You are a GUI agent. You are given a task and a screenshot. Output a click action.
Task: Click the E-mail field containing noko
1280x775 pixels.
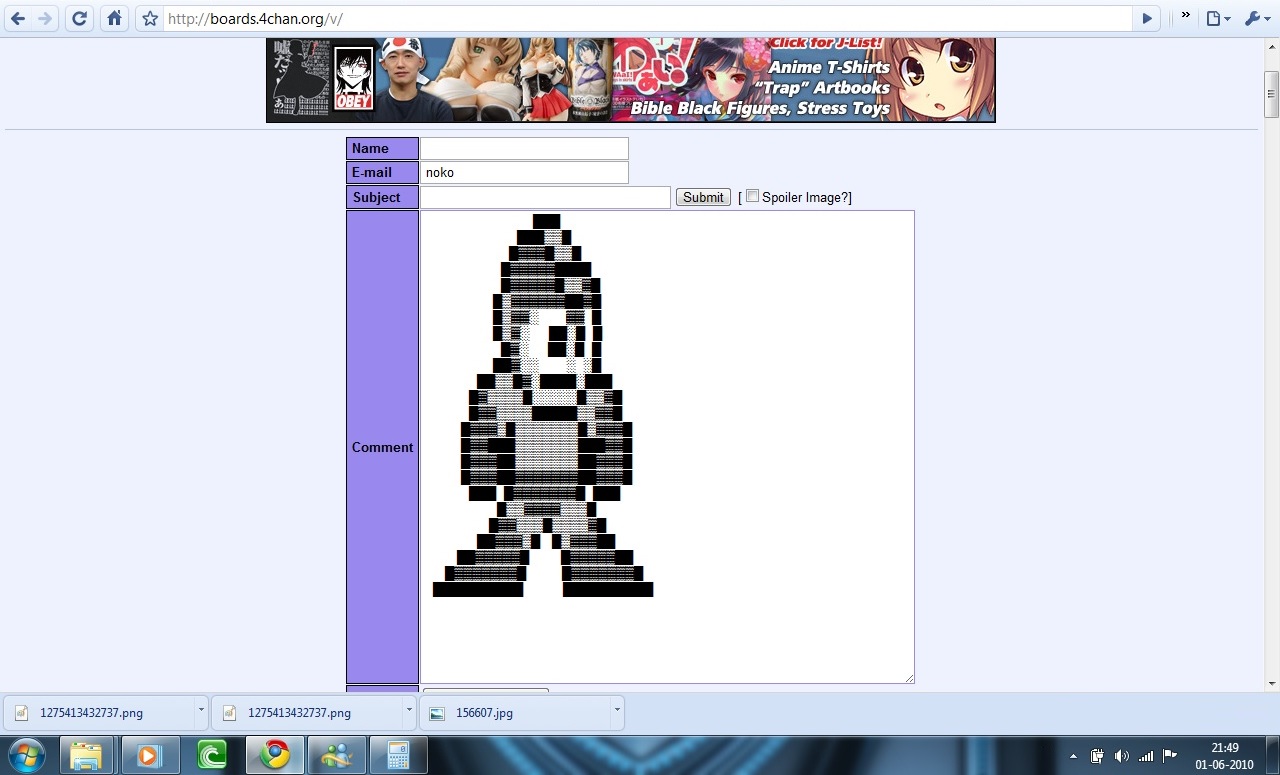(x=524, y=172)
